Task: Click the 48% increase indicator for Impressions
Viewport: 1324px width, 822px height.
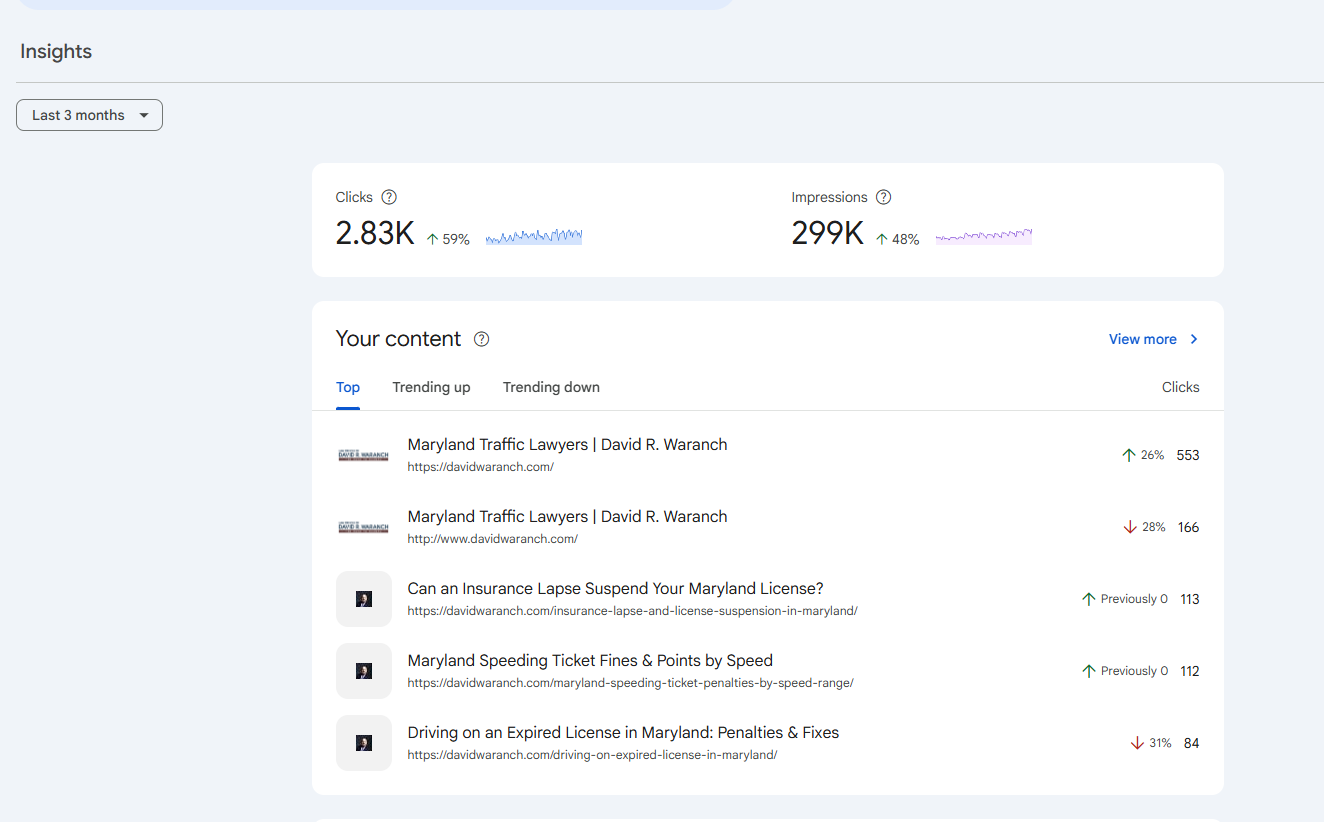Action: point(898,240)
